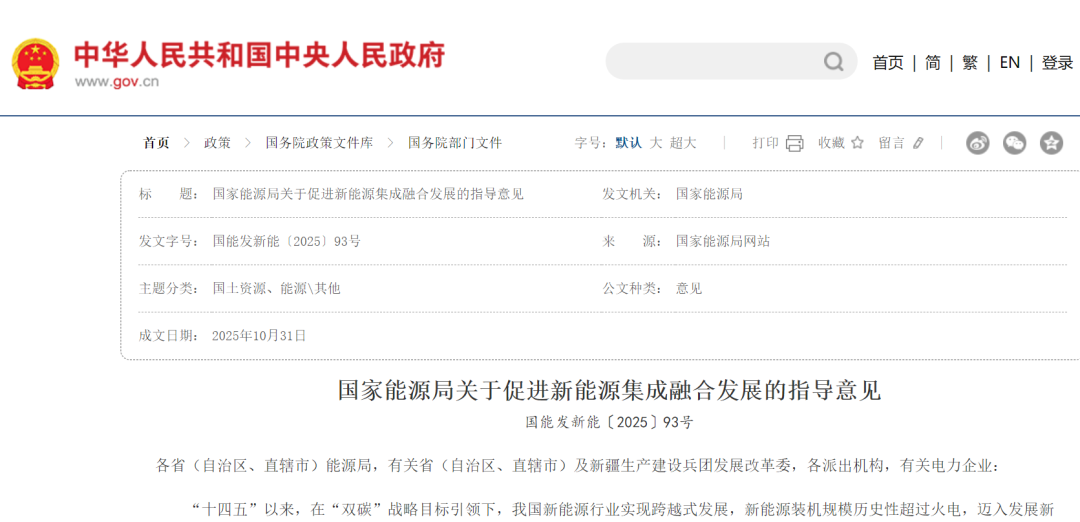This screenshot has height=522, width=1080.
Task: Open 国务院部门文件 breadcrumb link
Action: pos(455,143)
